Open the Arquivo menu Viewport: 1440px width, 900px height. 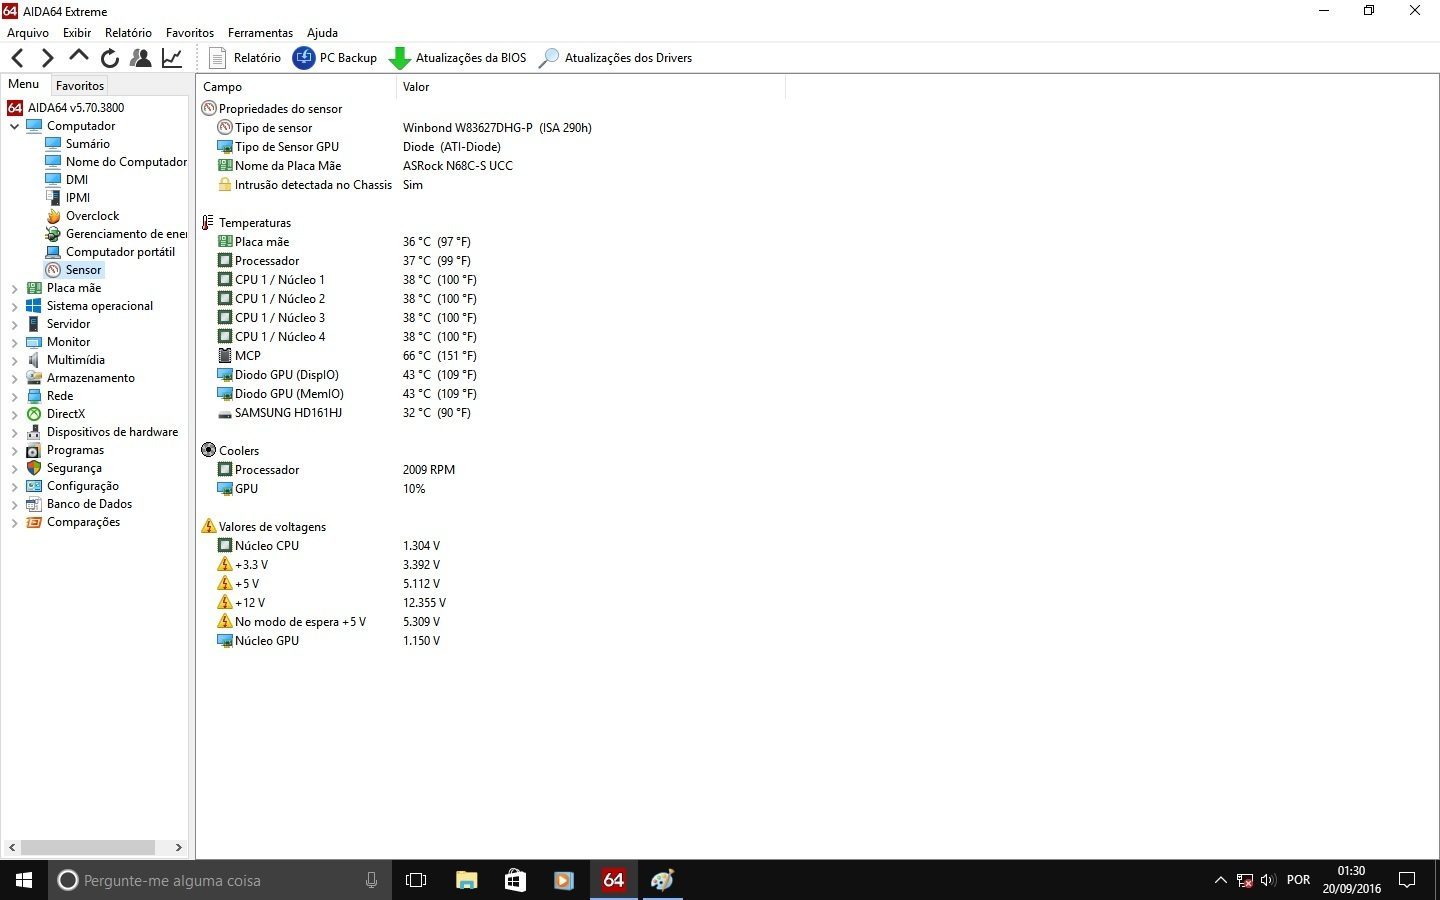pos(28,33)
